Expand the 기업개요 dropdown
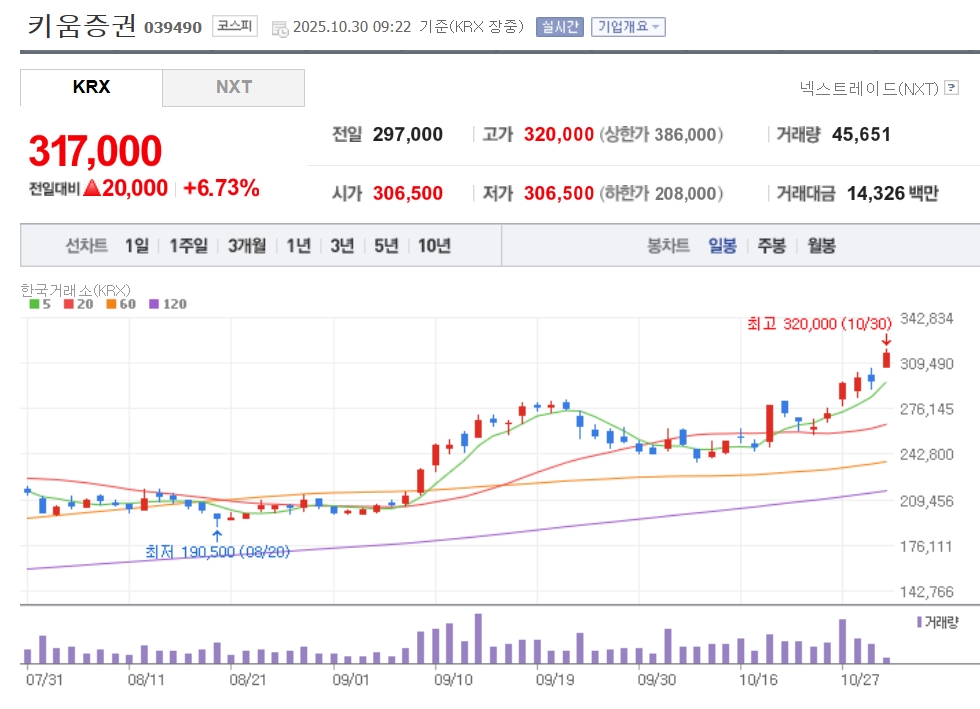This screenshot has height=709, width=980. [x=628, y=27]
